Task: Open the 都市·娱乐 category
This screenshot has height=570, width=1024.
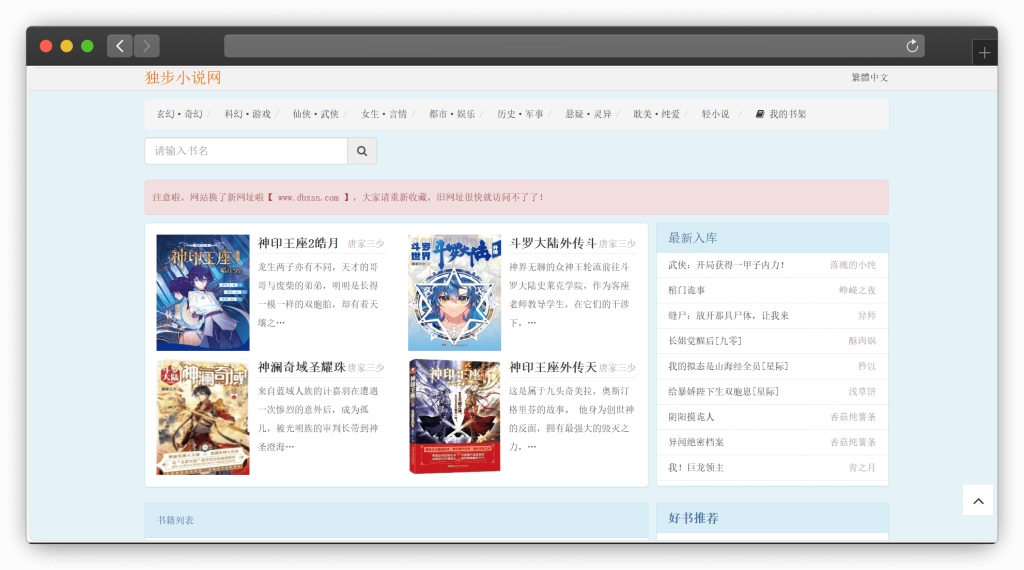Action: 452,114
